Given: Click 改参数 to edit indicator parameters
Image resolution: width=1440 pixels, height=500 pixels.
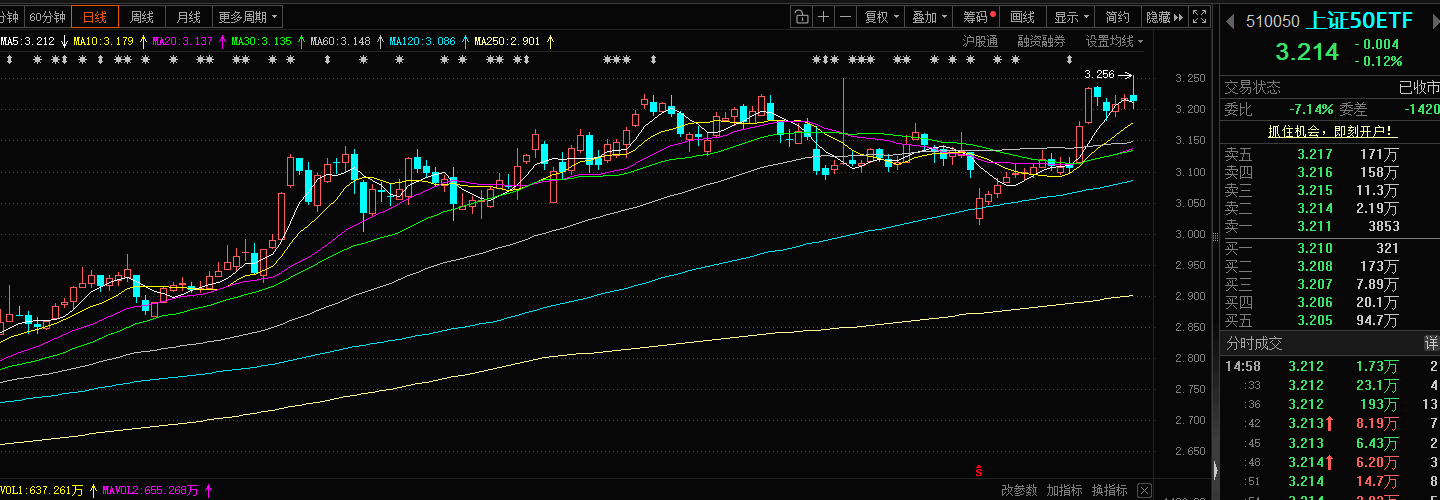Looking at the screenshot, I should (1019, 490).
